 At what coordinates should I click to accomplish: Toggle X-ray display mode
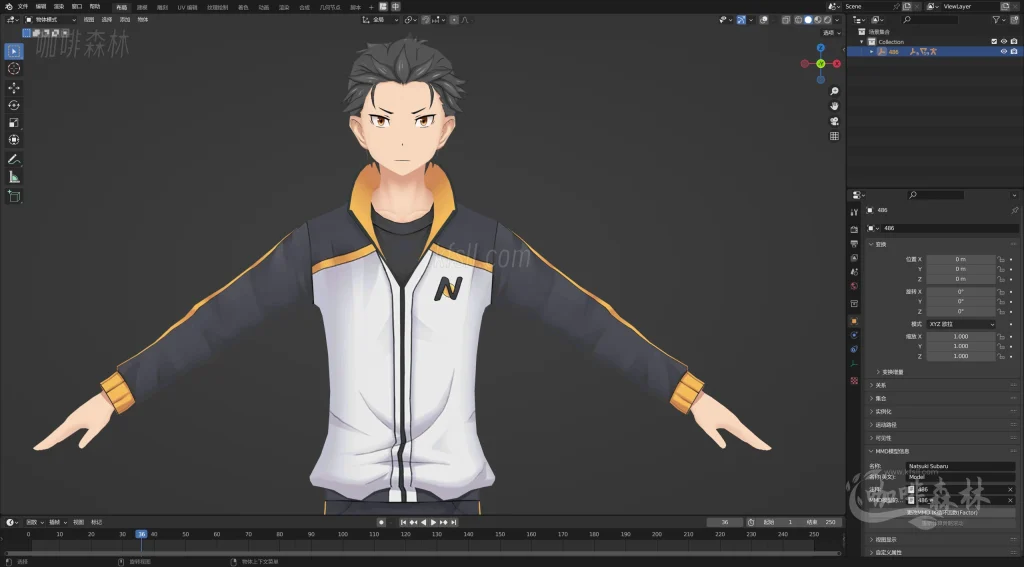click(786, 20)
